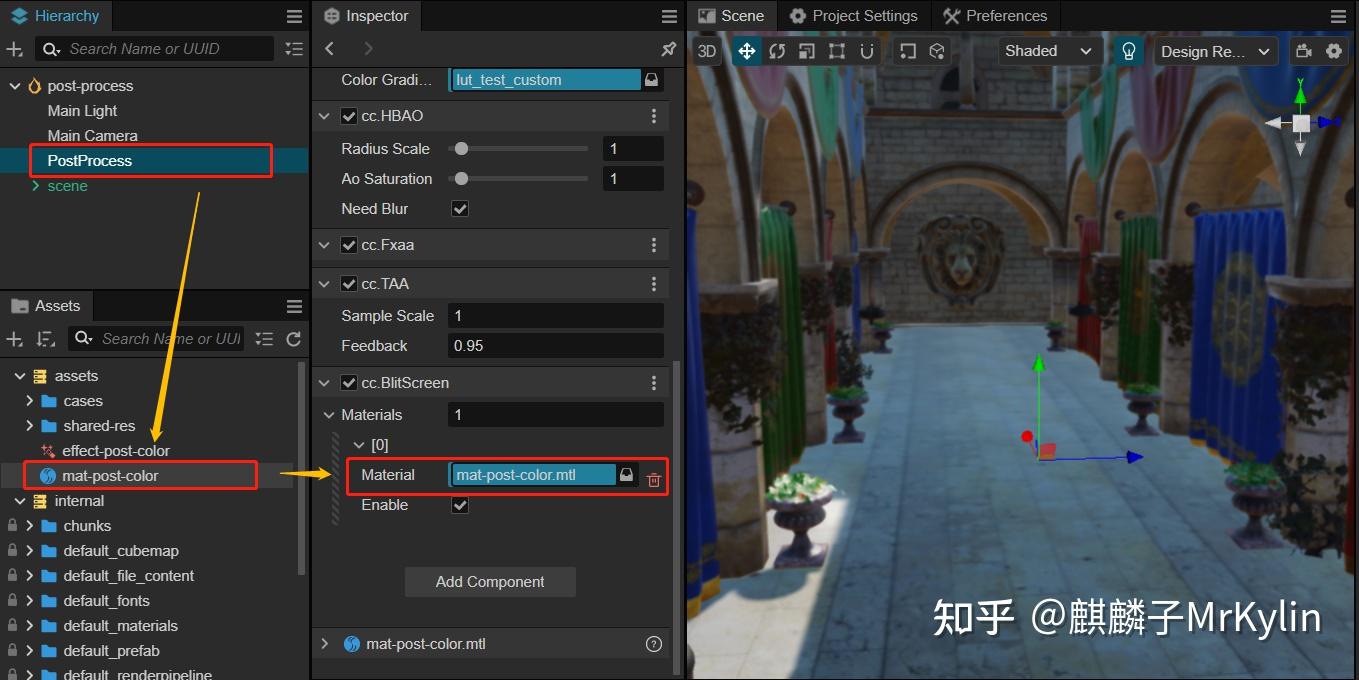Click the Add Component button
Screen dimensions: 1359x680
pyautogui.click(x=490, y=582)
